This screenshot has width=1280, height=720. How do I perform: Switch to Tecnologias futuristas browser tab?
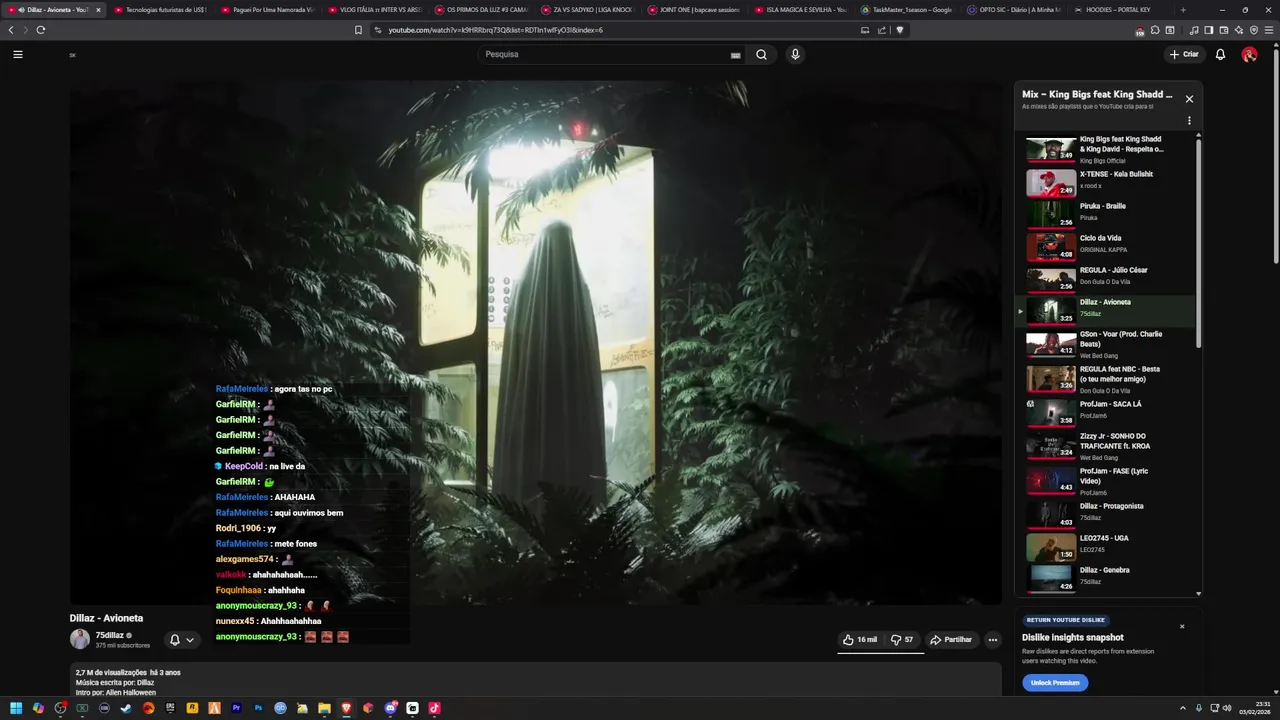point(160,9)
